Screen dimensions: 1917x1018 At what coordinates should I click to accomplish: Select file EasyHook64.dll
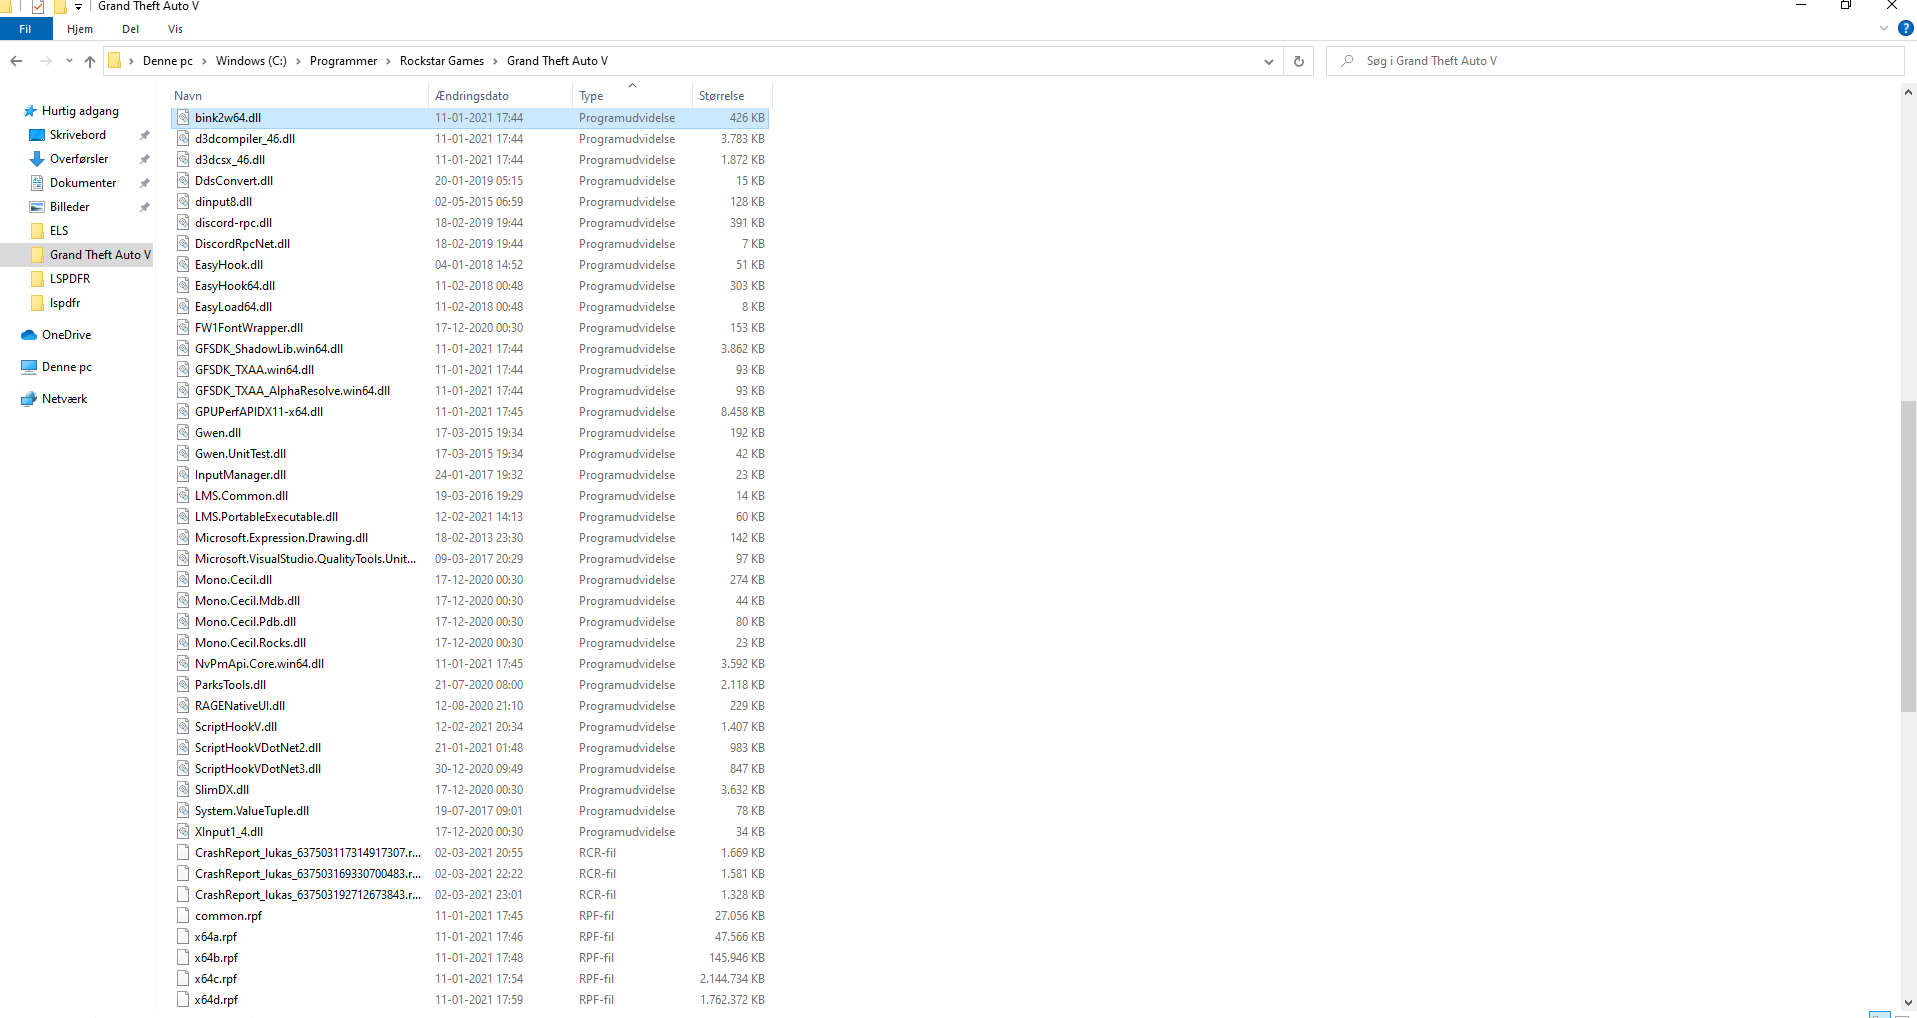pos(470,286)
